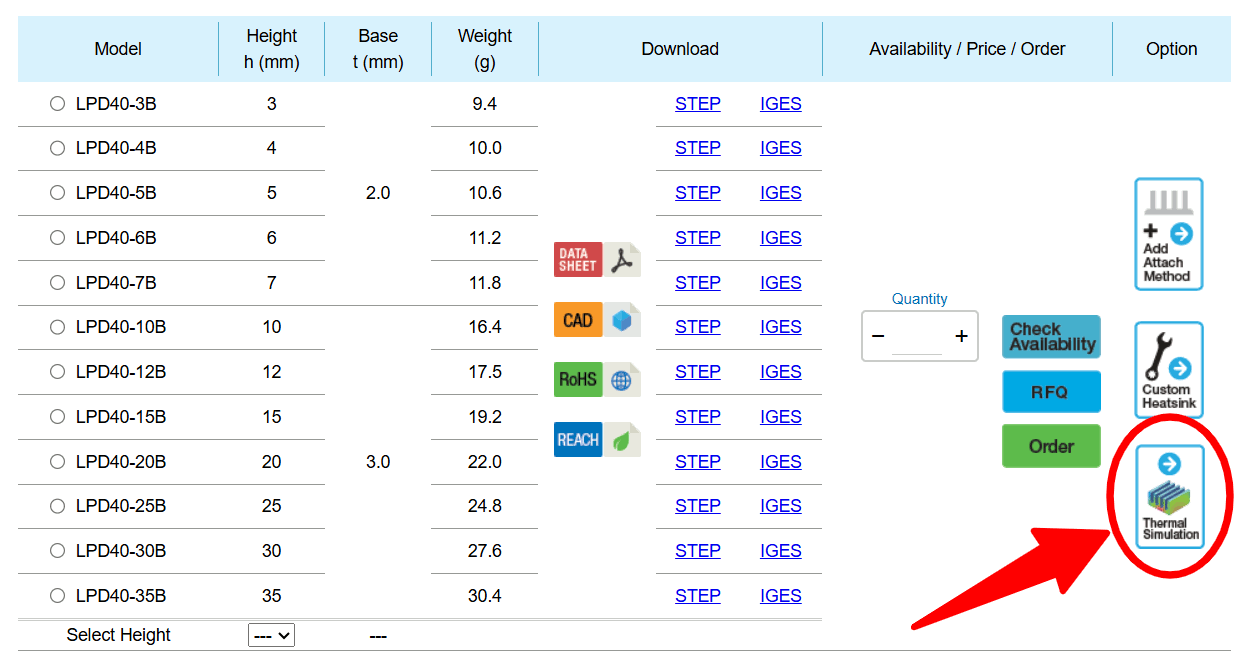This screenshot has height=667, width=1254.
Task: Open the Custom Heatsink option
Action: pyautogui.click(x=1168, y=369)
